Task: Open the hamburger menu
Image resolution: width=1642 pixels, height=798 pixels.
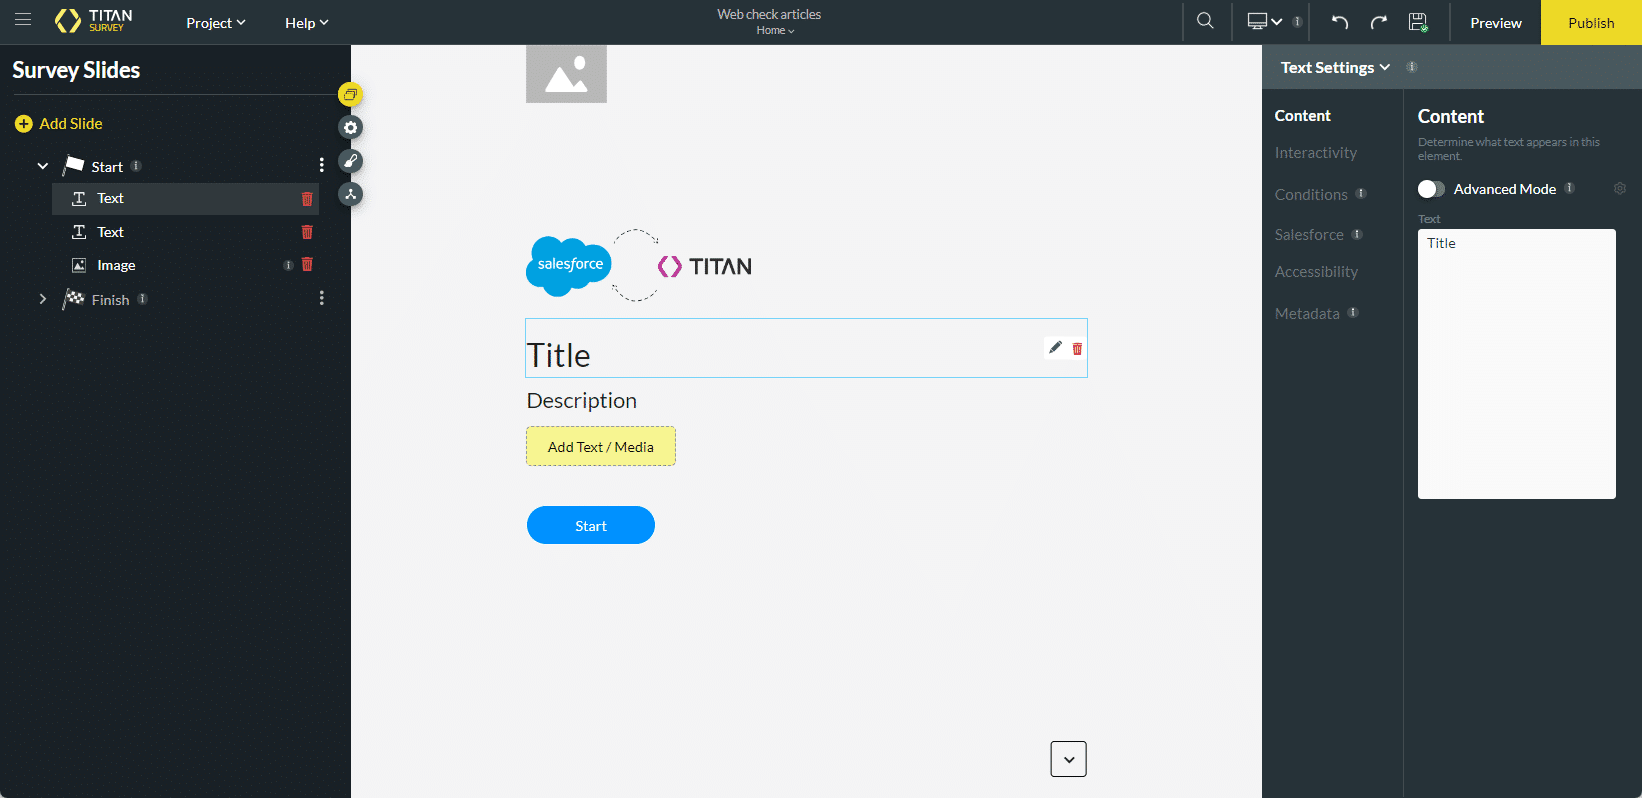Action: tap(22, 20)
